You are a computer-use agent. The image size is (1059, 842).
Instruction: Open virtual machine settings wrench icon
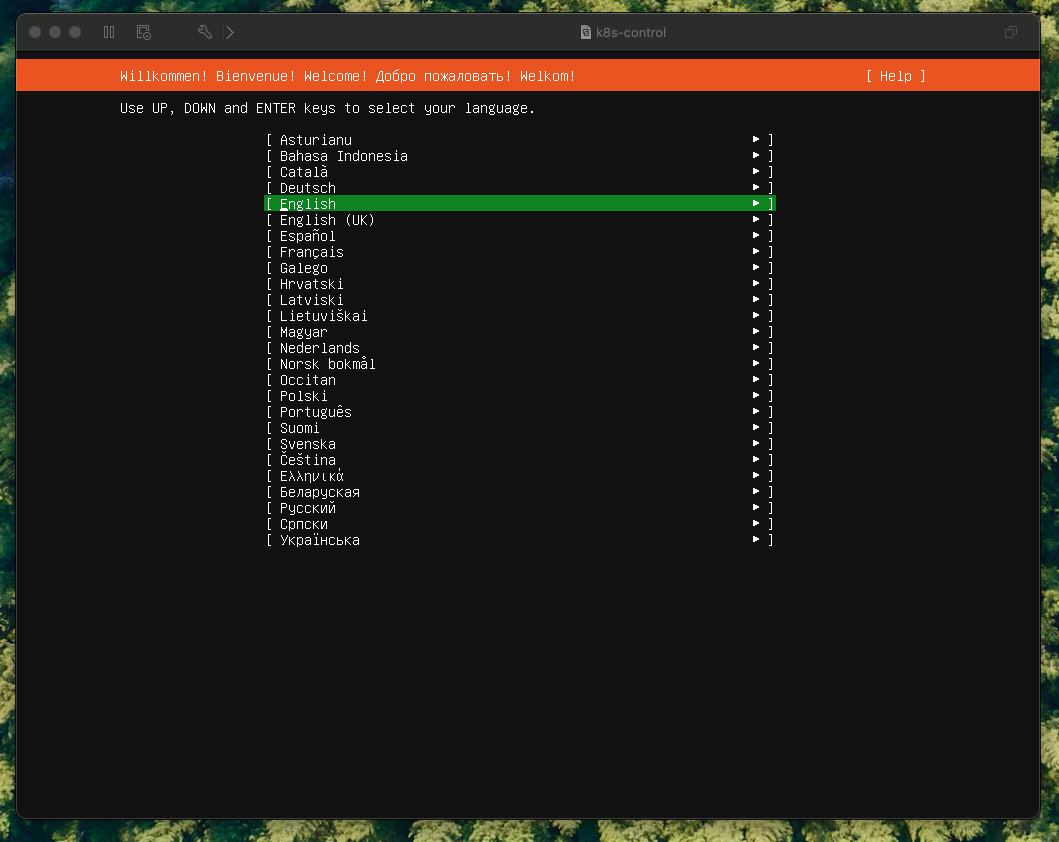click(x=204, y=32)
